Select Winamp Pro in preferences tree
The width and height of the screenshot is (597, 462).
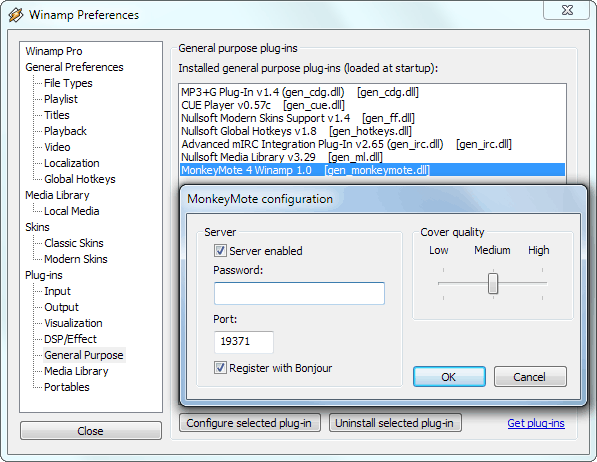pos(54,51)
